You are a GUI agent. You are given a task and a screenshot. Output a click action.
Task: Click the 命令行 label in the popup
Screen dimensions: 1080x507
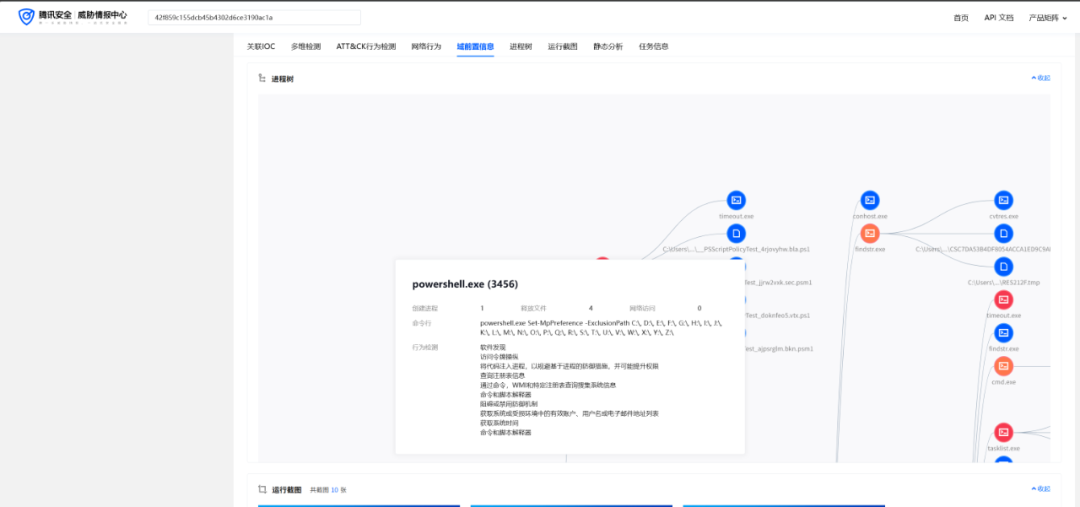pyautogui.click(x=422, y=323)
